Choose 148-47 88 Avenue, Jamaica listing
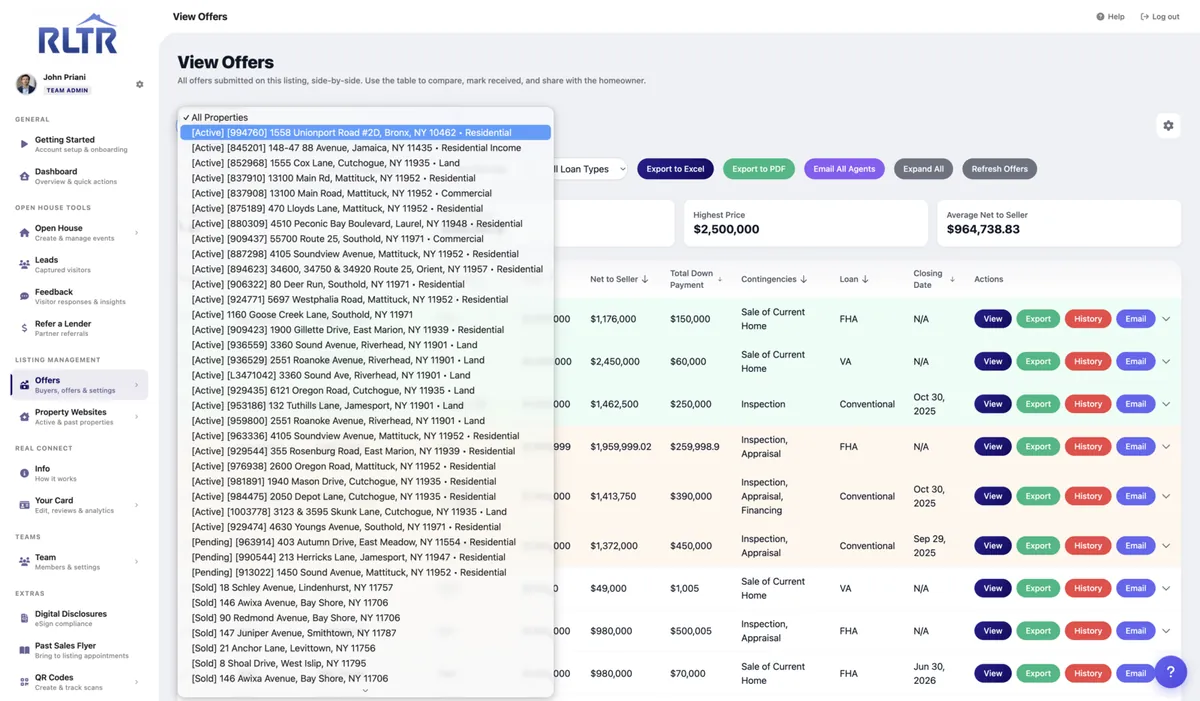 365,148
